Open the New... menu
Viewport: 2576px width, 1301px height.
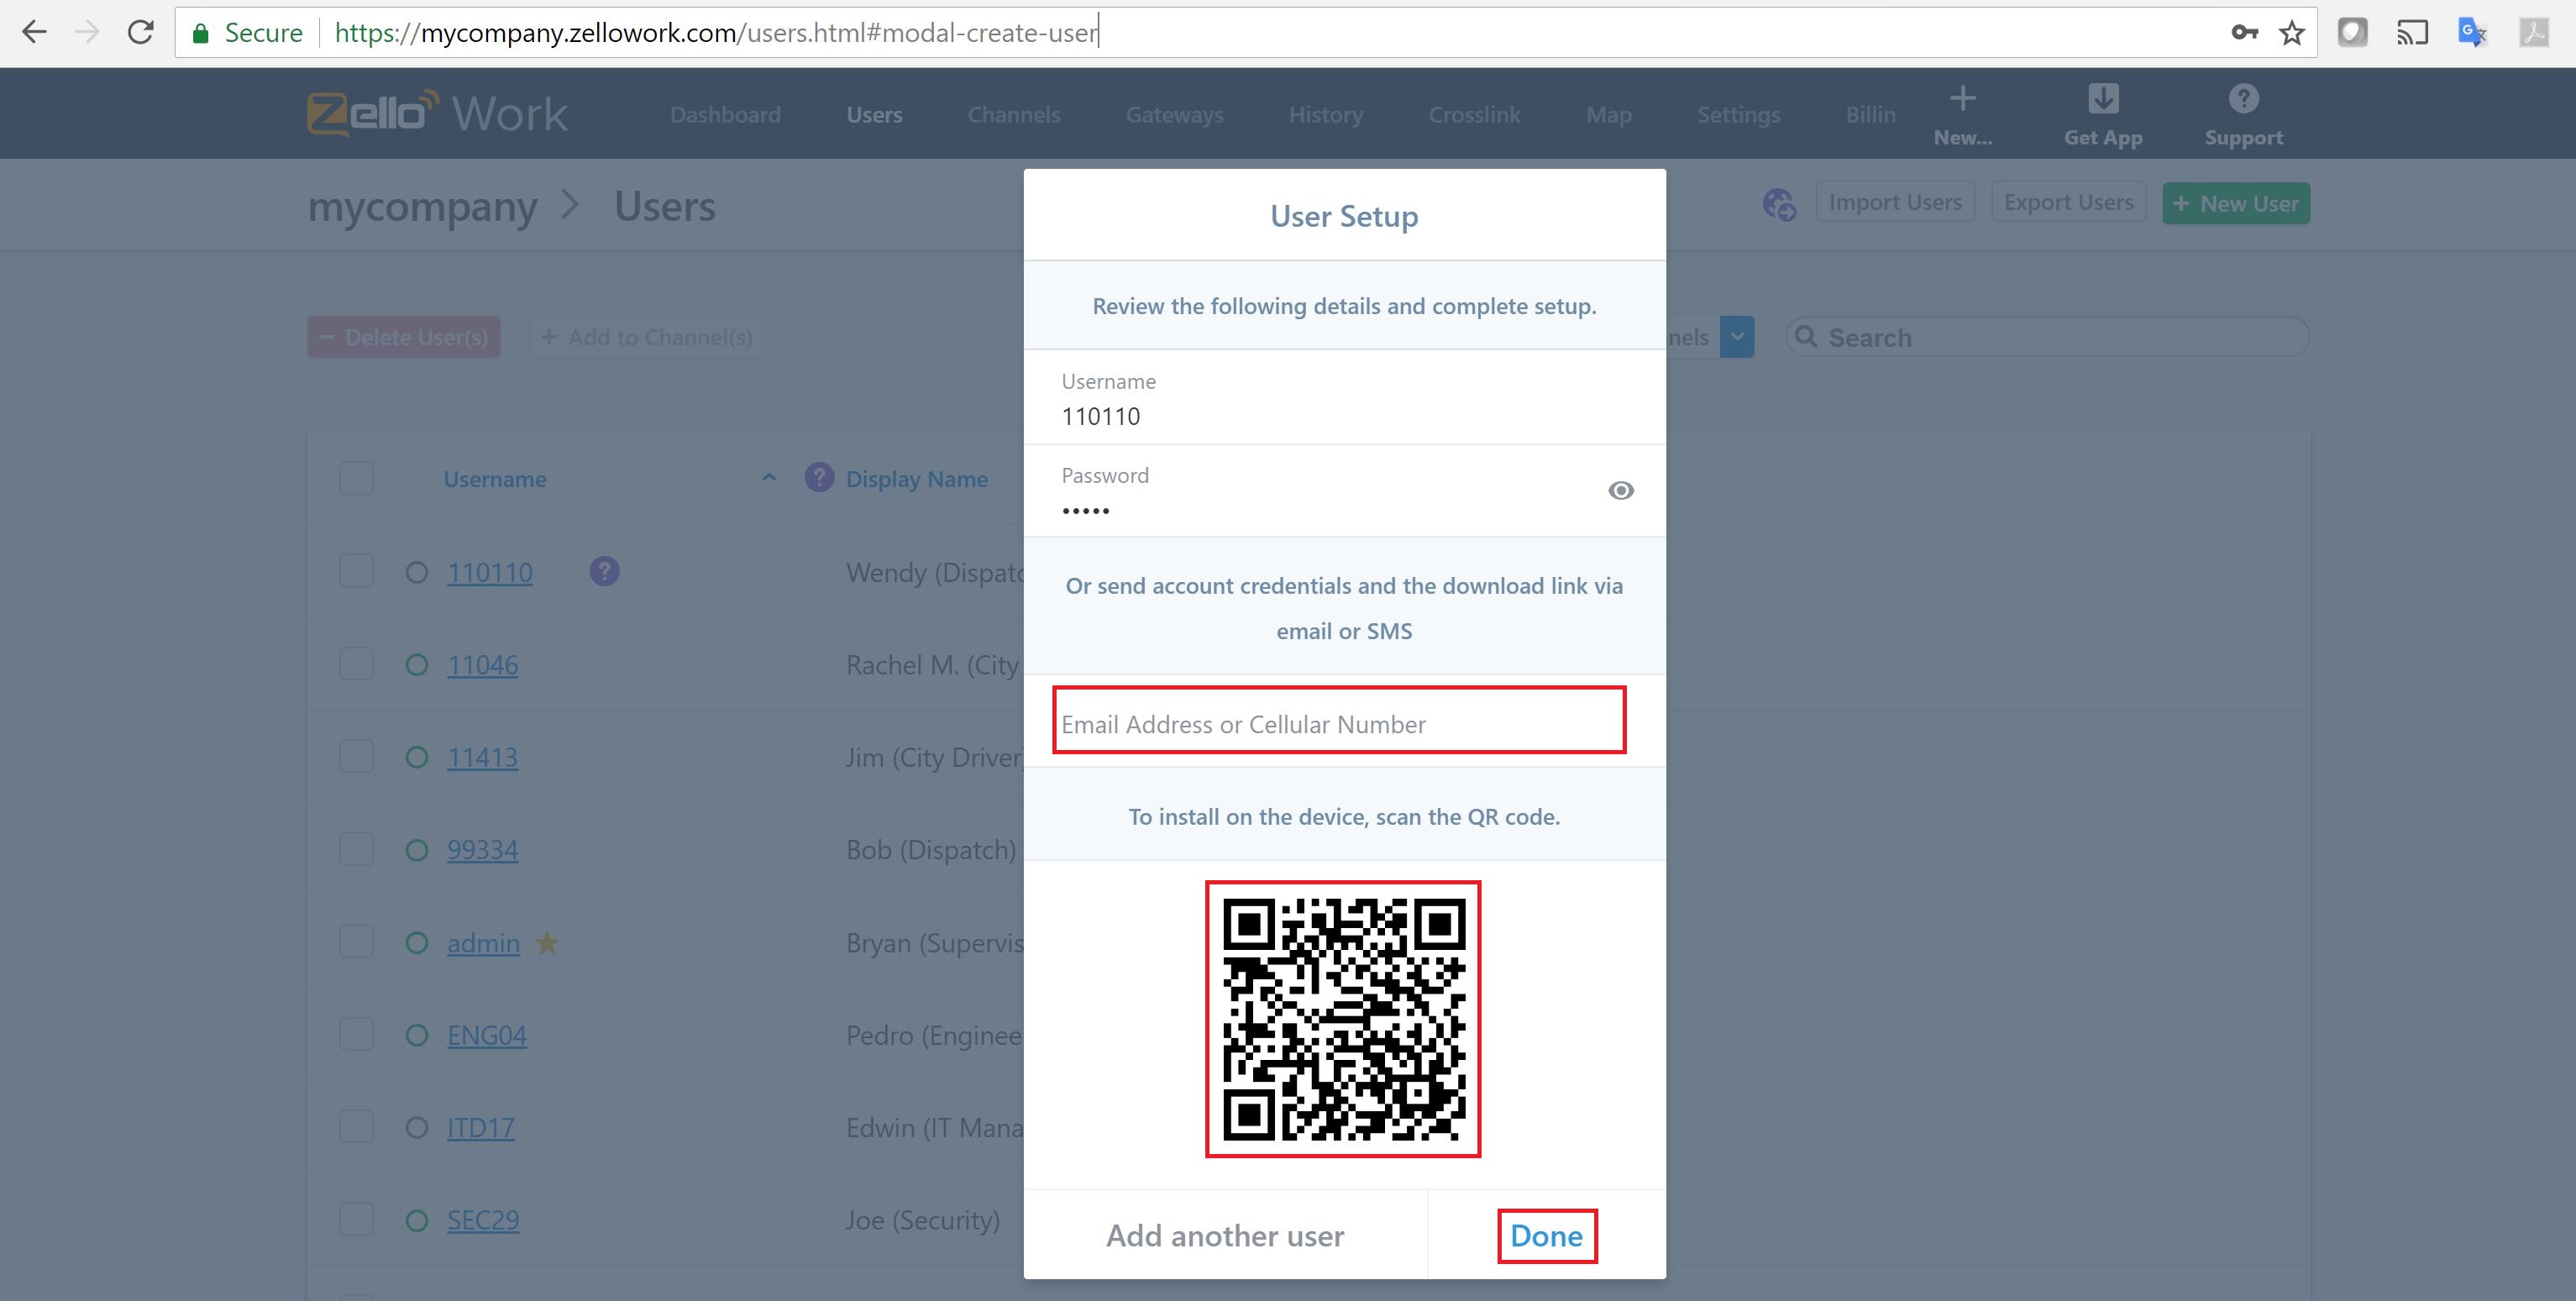(1962, 113)
